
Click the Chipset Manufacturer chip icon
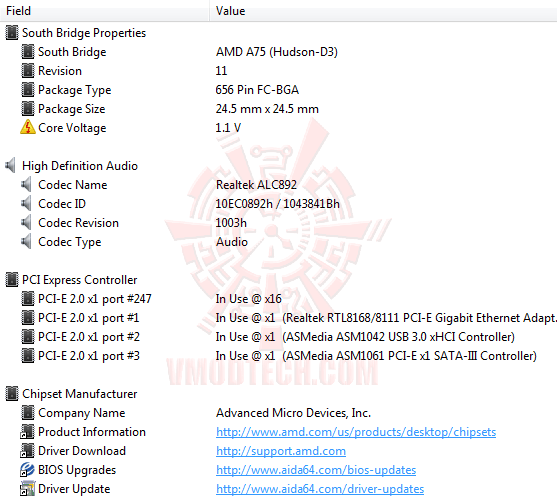(12, 394)
